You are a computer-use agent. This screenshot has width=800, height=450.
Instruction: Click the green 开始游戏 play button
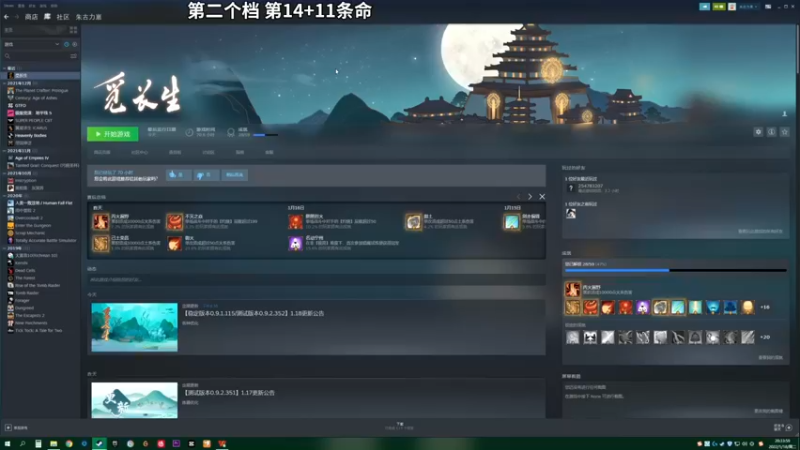(x=113, y=134)
